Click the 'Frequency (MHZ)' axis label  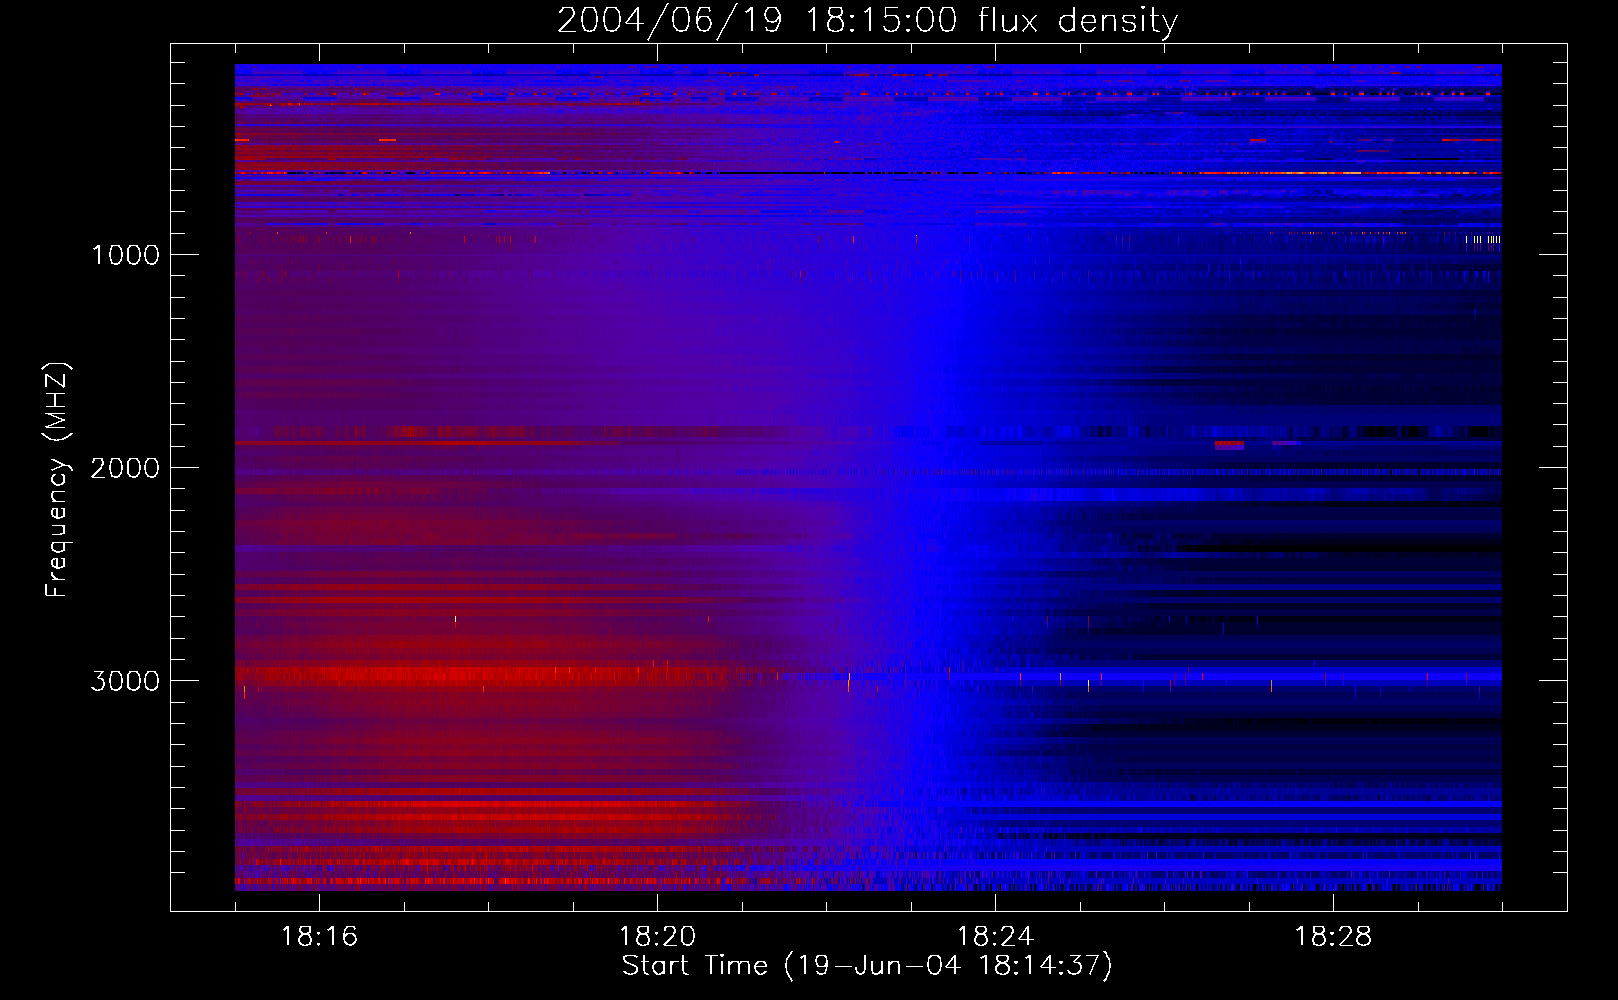click(x=57, y=480)
